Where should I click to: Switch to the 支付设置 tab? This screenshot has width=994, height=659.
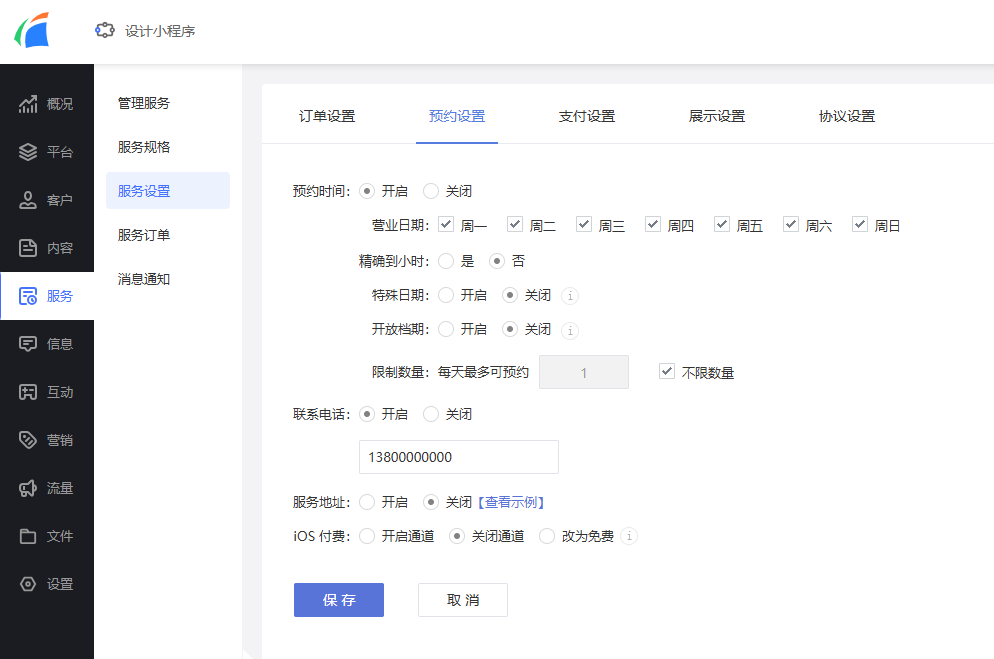point(586,116)
